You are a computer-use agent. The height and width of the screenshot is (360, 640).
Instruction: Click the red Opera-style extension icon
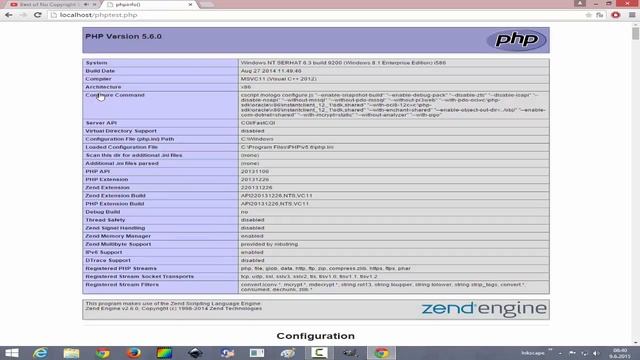(616, 15)
